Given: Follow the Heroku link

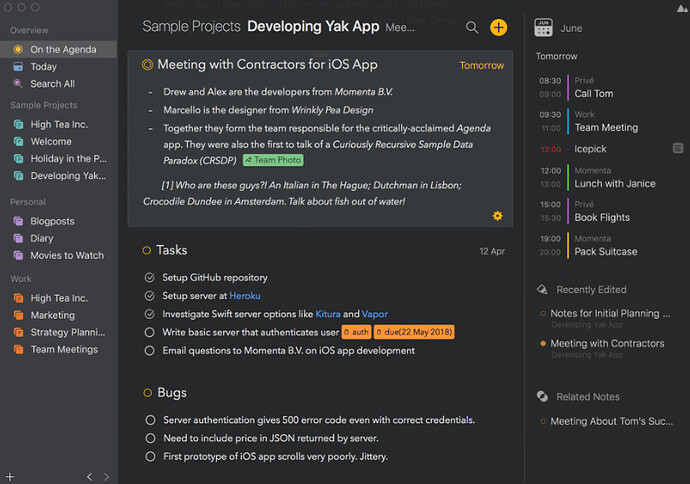Looking at the screenshot, I should [244, 296].
